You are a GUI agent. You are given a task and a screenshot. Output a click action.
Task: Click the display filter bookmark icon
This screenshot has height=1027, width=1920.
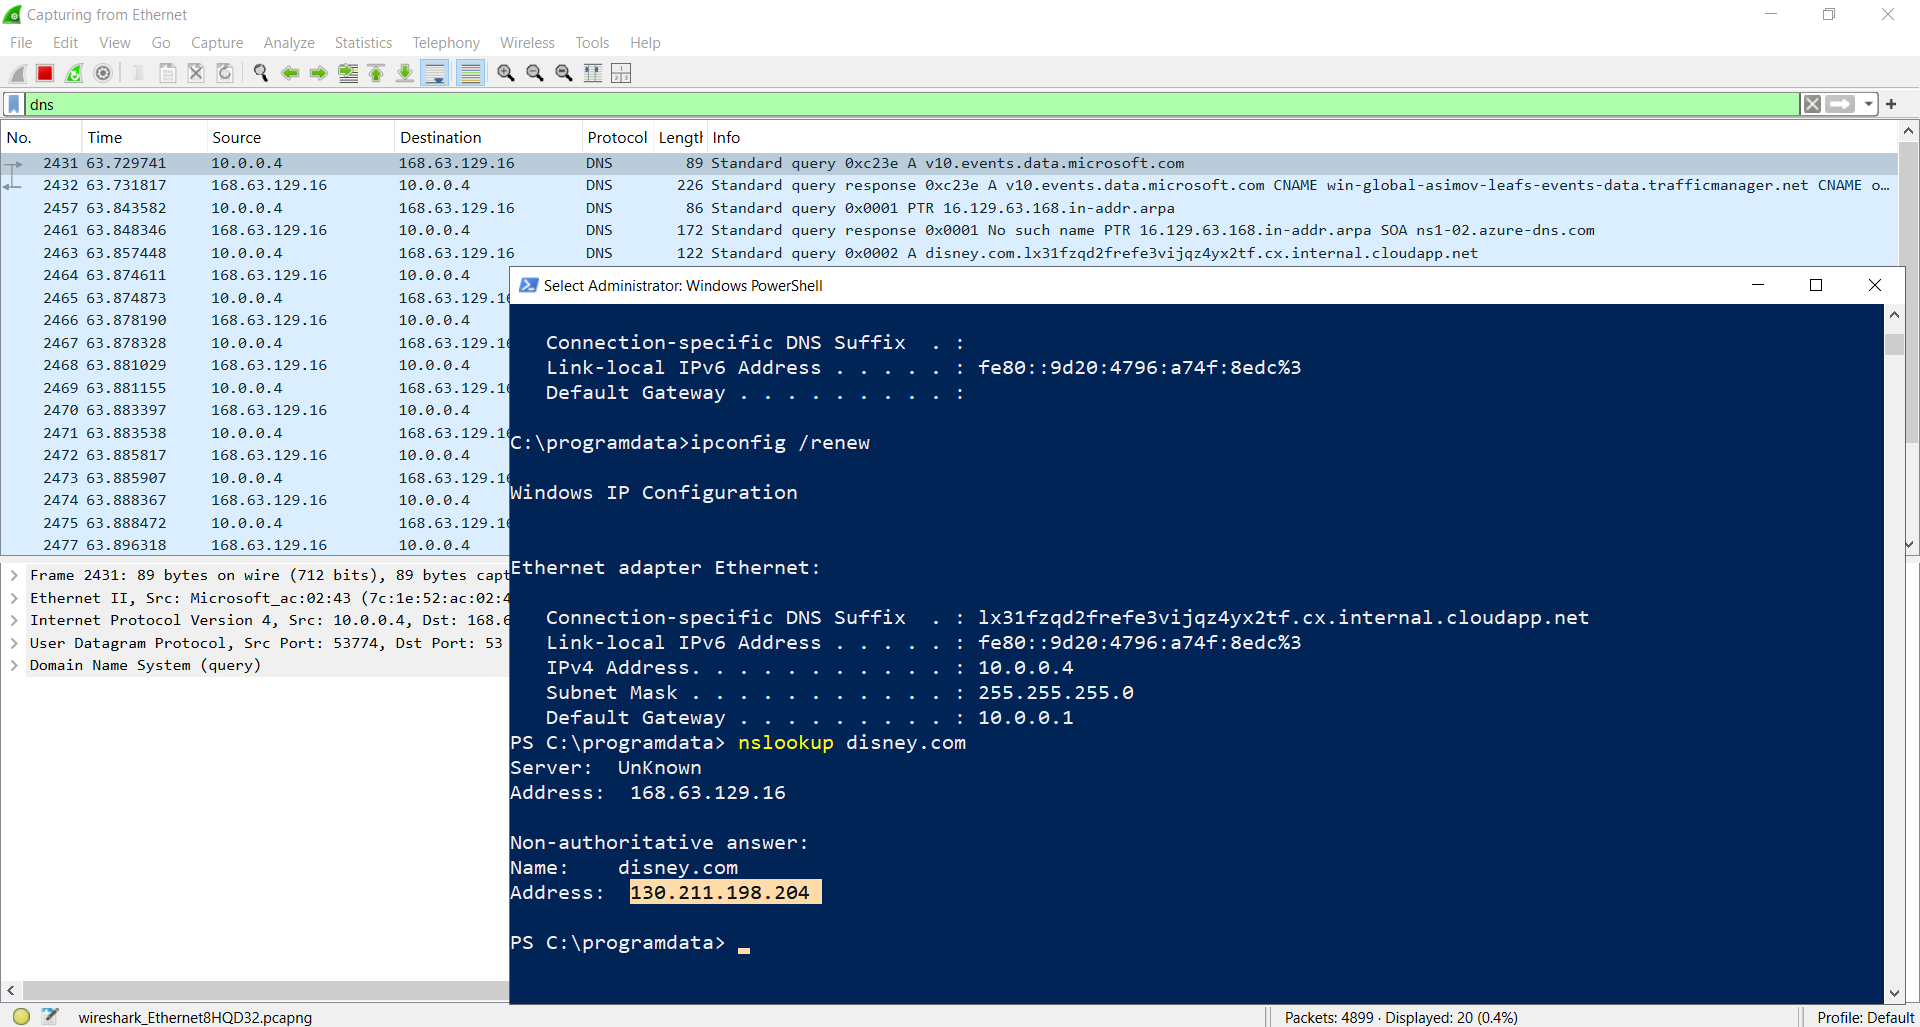(14, 104)
